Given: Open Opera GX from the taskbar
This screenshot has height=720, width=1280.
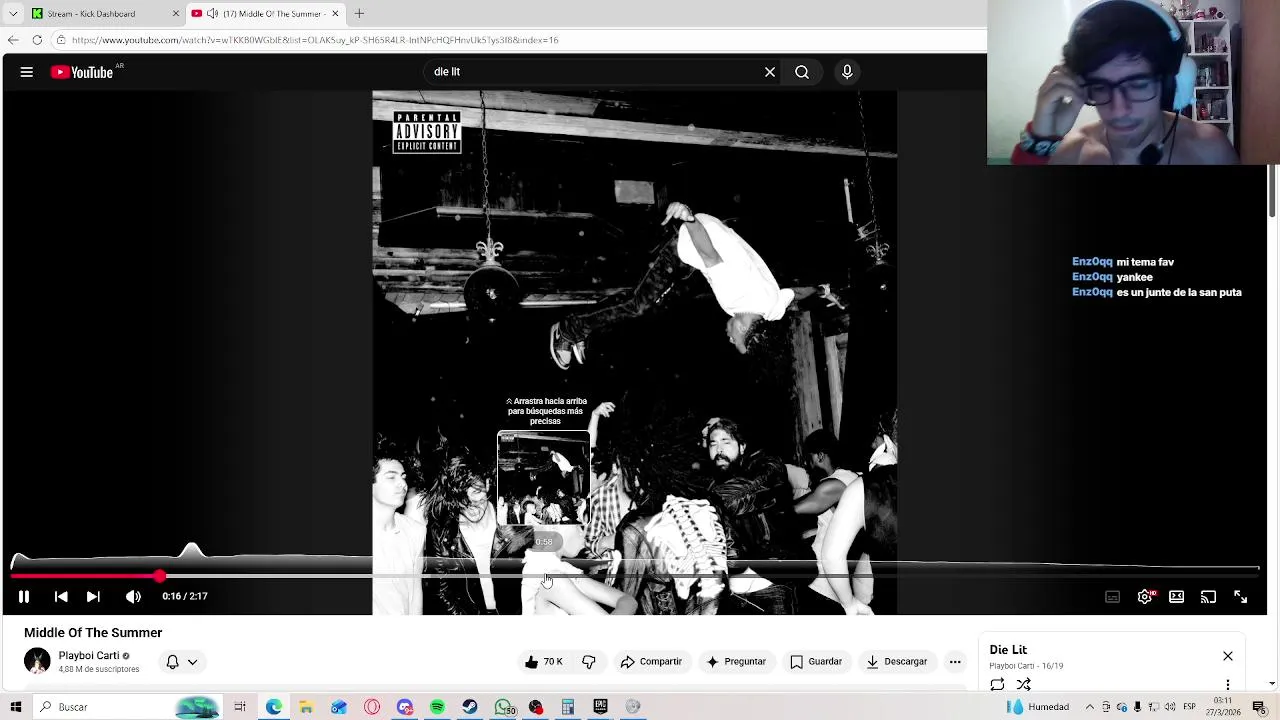Looking at the screenshot, I should click(372, 707).
